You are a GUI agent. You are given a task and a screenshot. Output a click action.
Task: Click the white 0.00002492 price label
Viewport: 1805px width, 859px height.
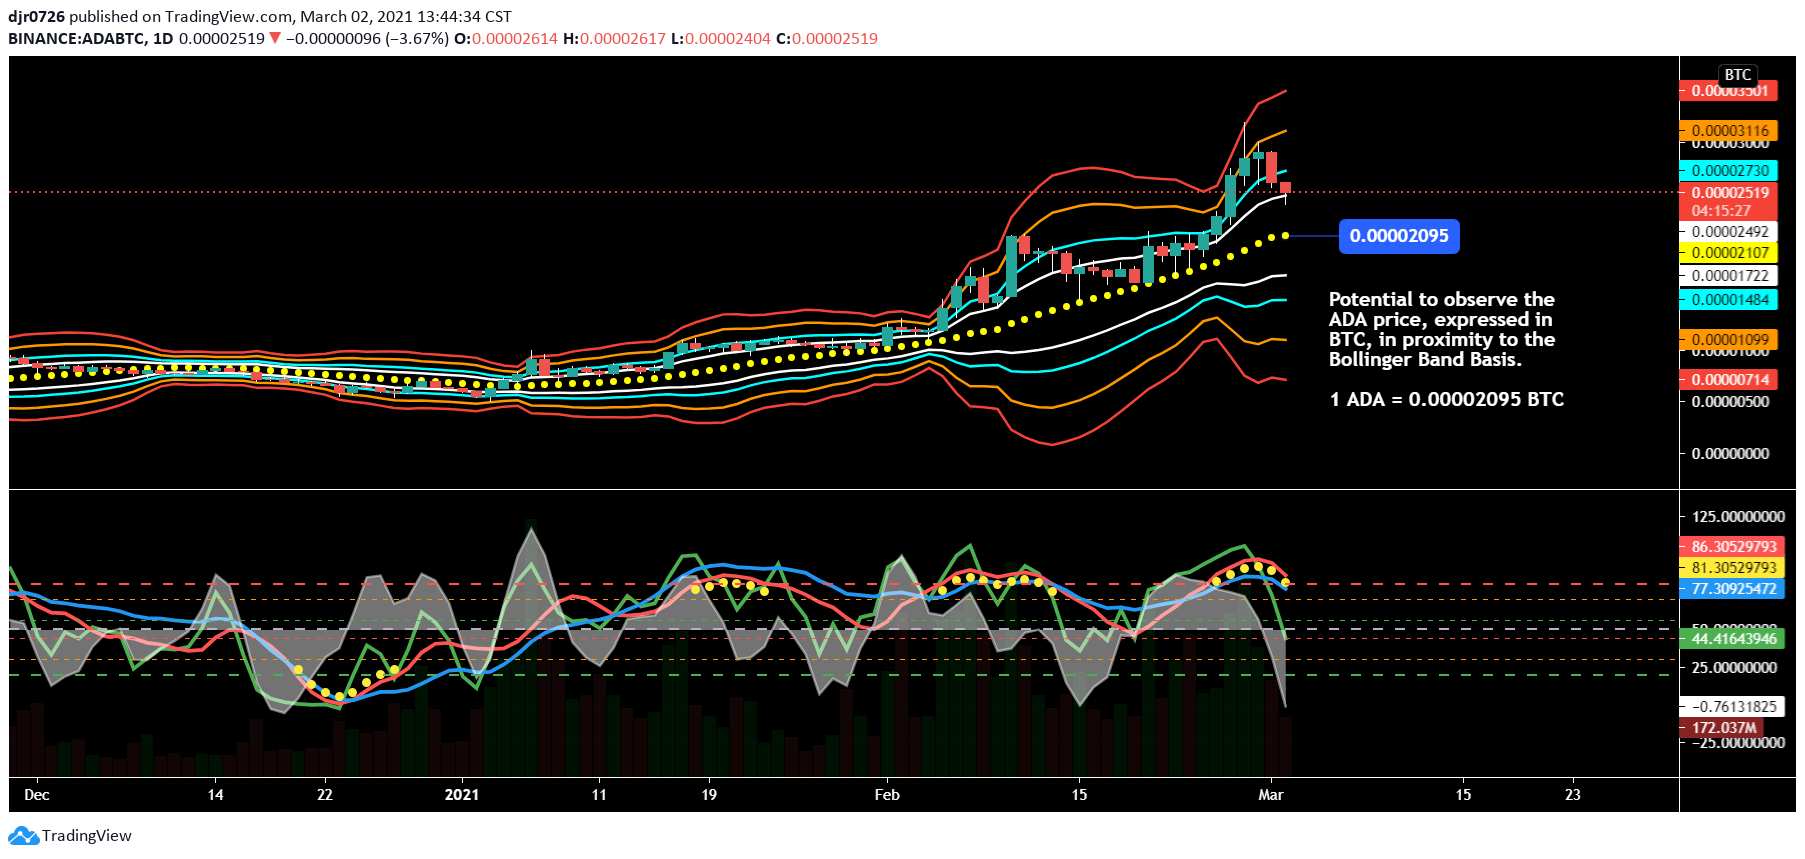click(1728, 232)
